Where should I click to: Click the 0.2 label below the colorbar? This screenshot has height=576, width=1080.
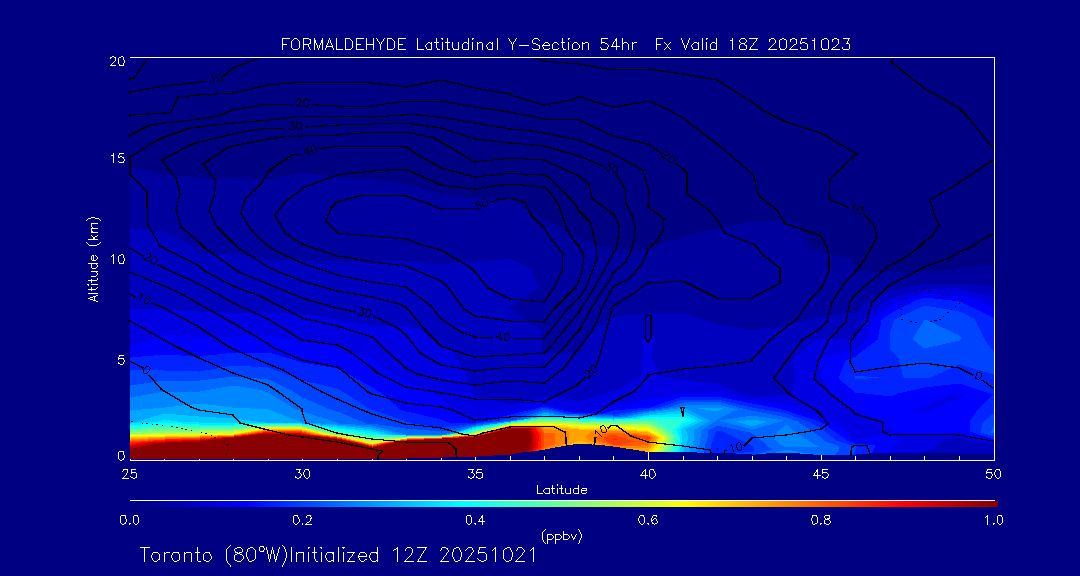(302, 520)
